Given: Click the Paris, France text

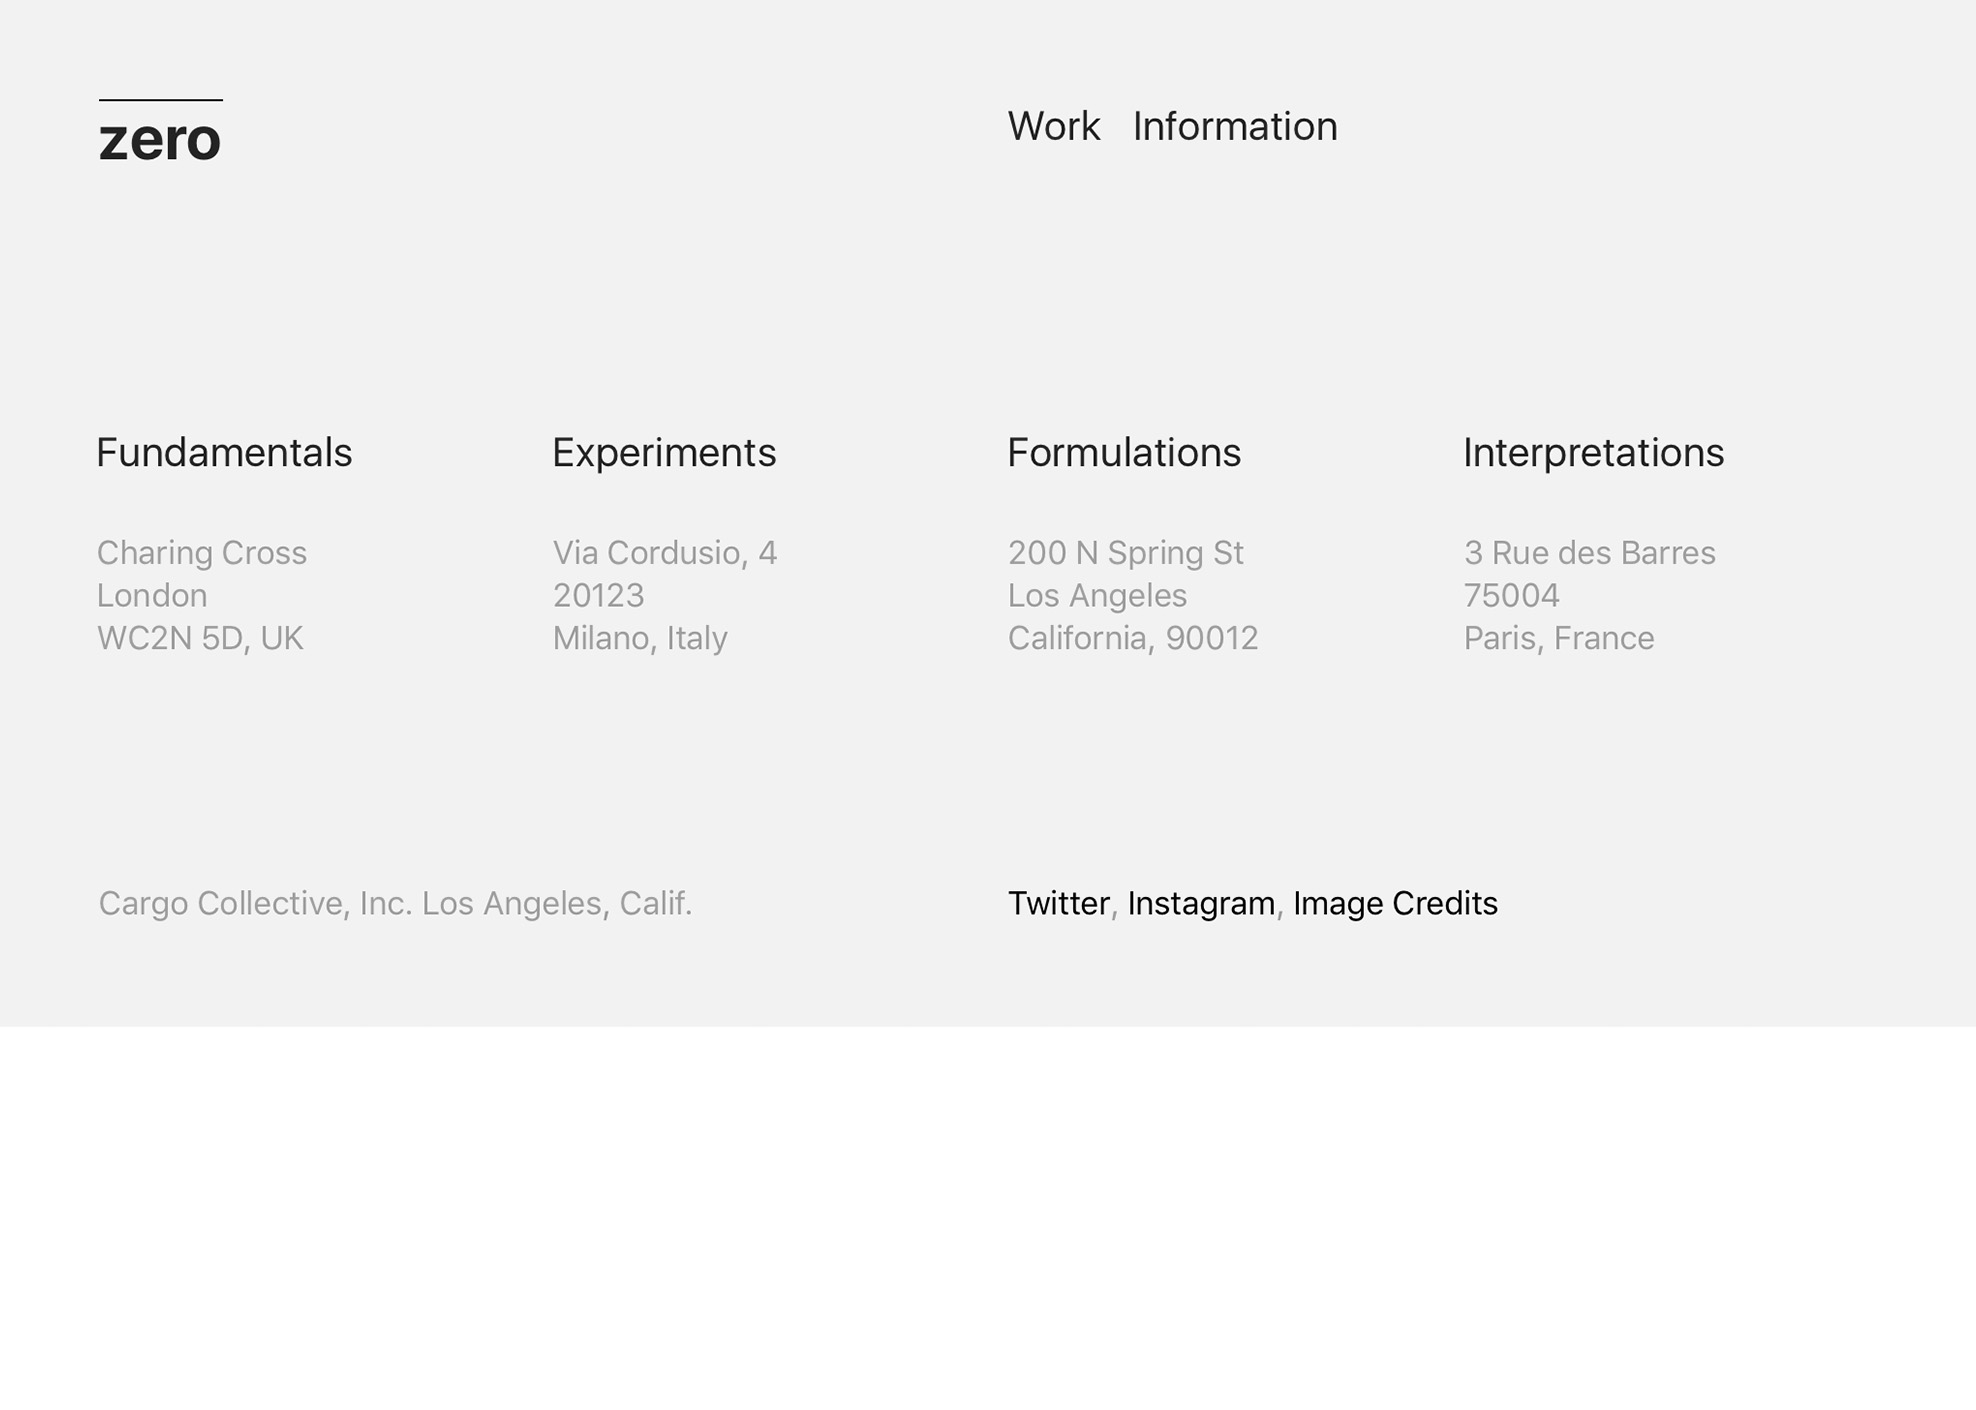Looking at the screenshot, I should 1559,638.
